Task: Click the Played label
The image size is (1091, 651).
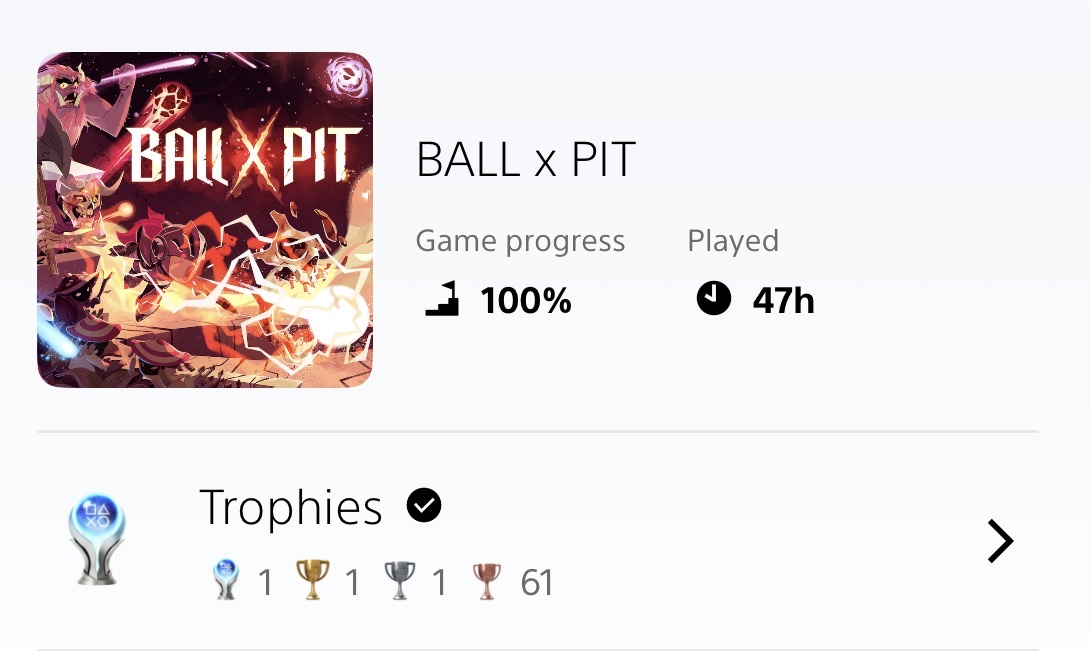Action: pos(733,241)
